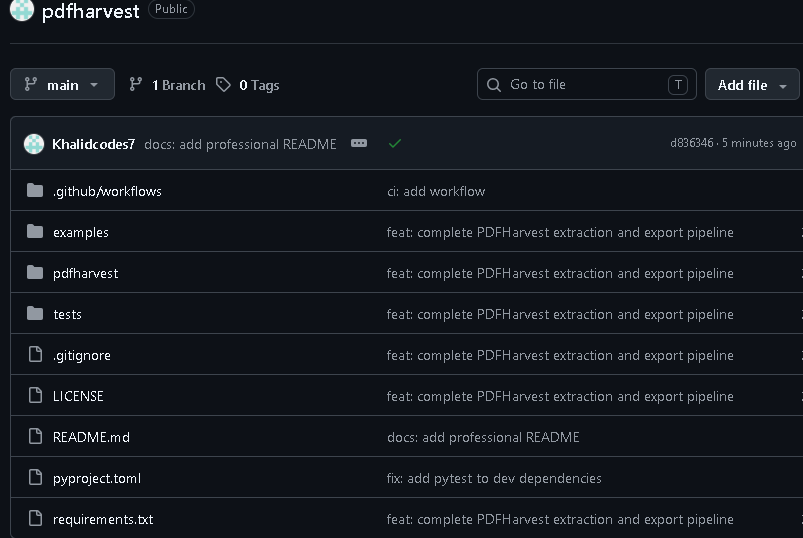Open the Khalidcodes7 author profile link

coord(93,144)
